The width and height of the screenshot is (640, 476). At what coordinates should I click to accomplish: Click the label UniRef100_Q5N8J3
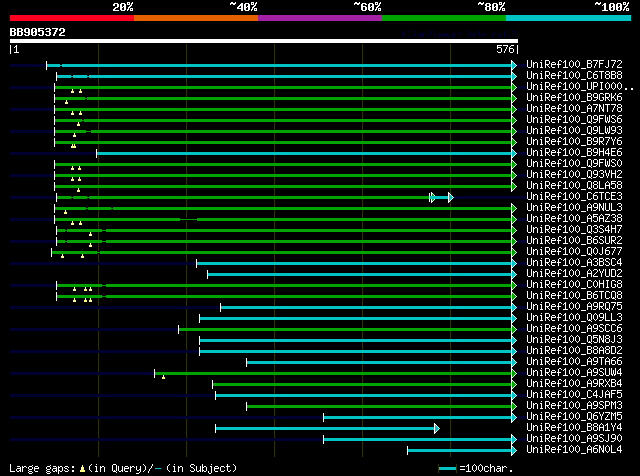[x=574, y=340]
